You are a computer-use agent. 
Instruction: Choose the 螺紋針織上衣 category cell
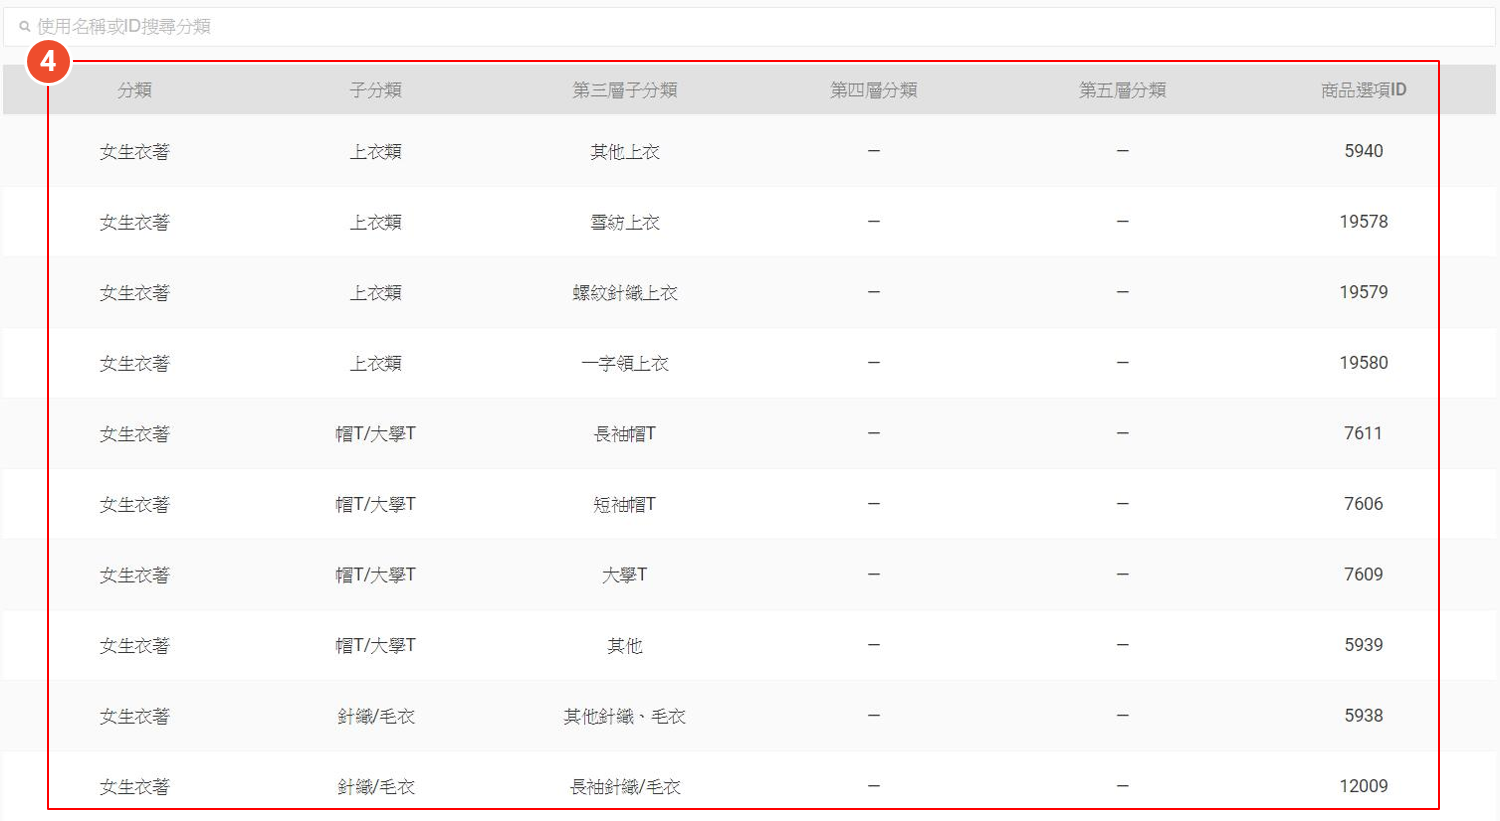click(624, 293)
